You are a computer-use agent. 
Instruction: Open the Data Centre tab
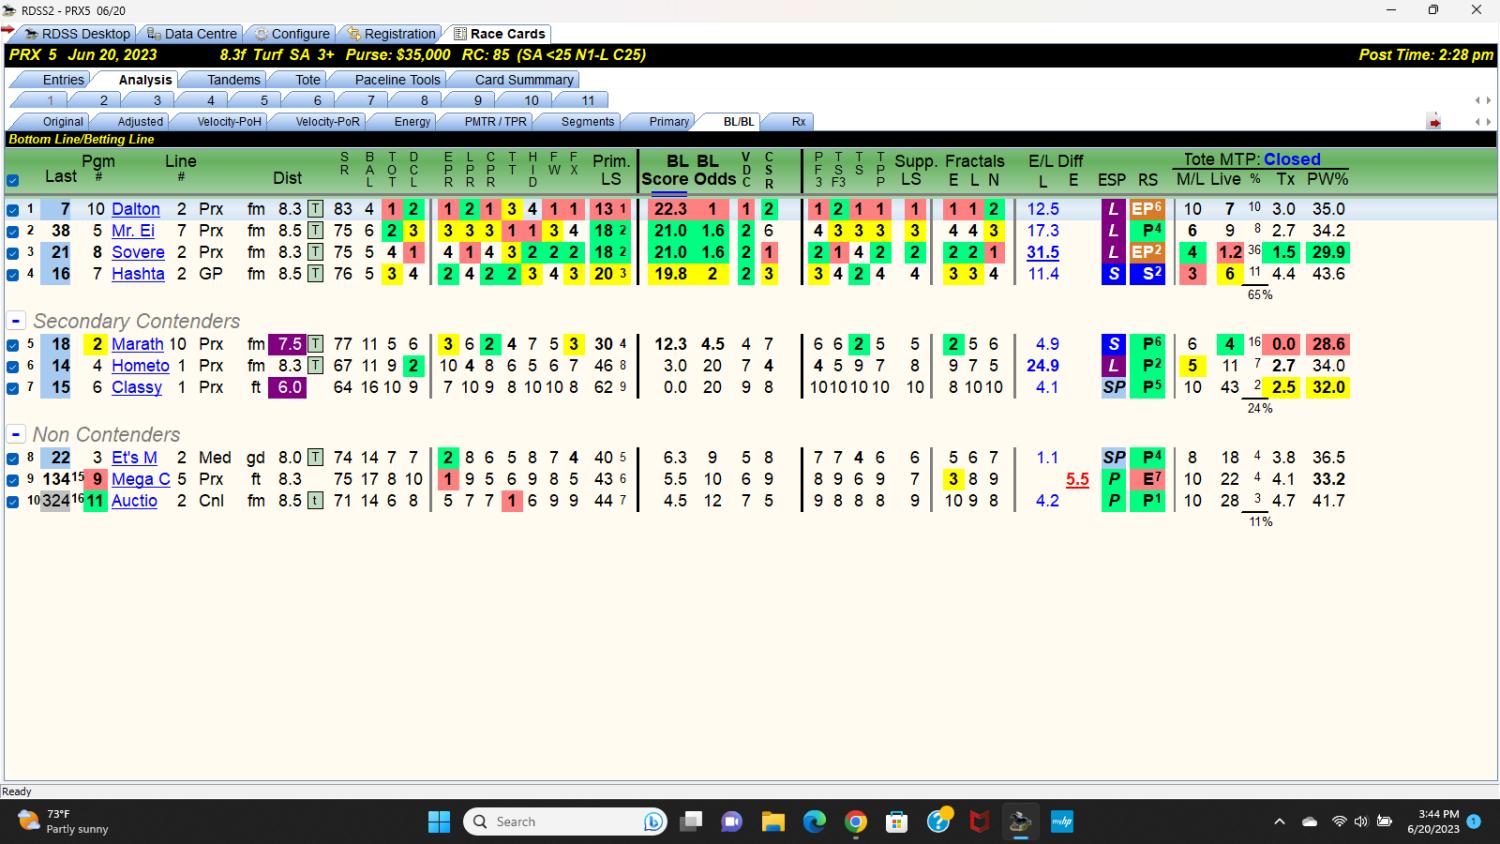coord(193,34)
